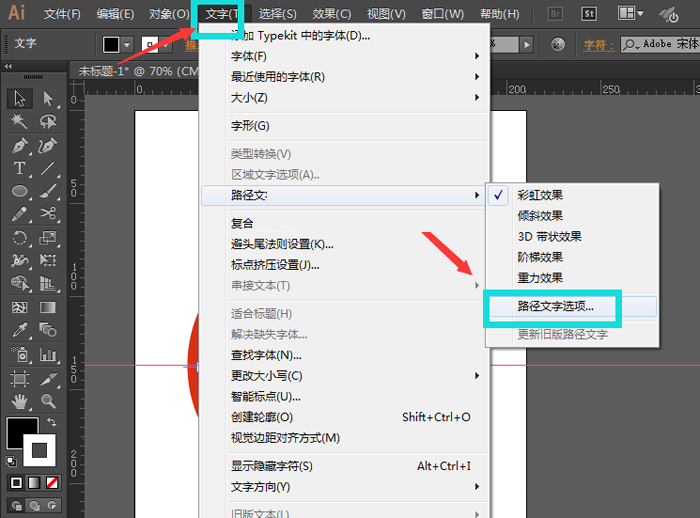Choose 重力效果 path text effect
This screenshot has width=700, height=518.
[573, 278]
